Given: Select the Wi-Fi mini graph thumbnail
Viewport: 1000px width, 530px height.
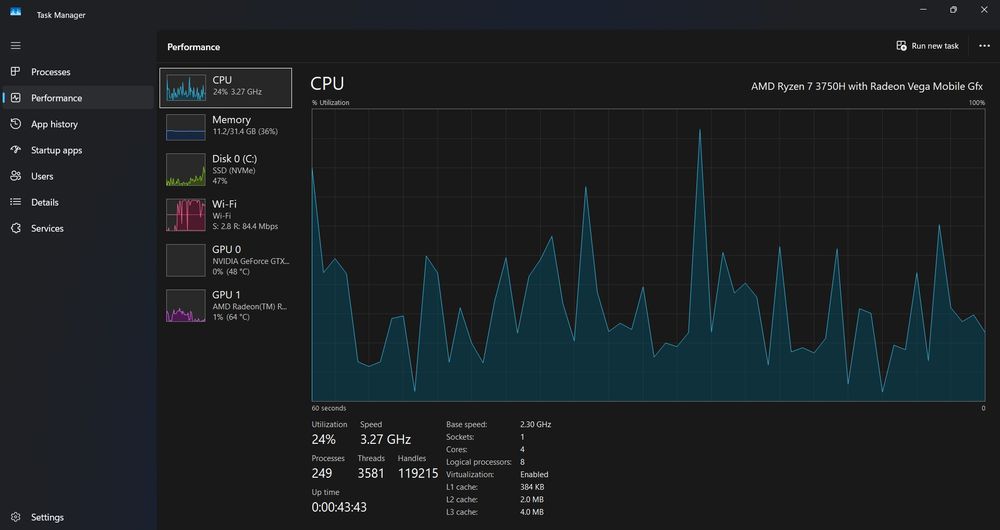Looking at the screenshot, I should pos(186,215).
